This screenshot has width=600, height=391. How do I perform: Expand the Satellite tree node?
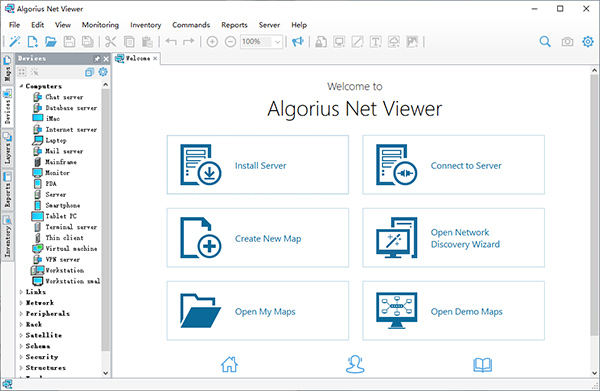(21, 335)
